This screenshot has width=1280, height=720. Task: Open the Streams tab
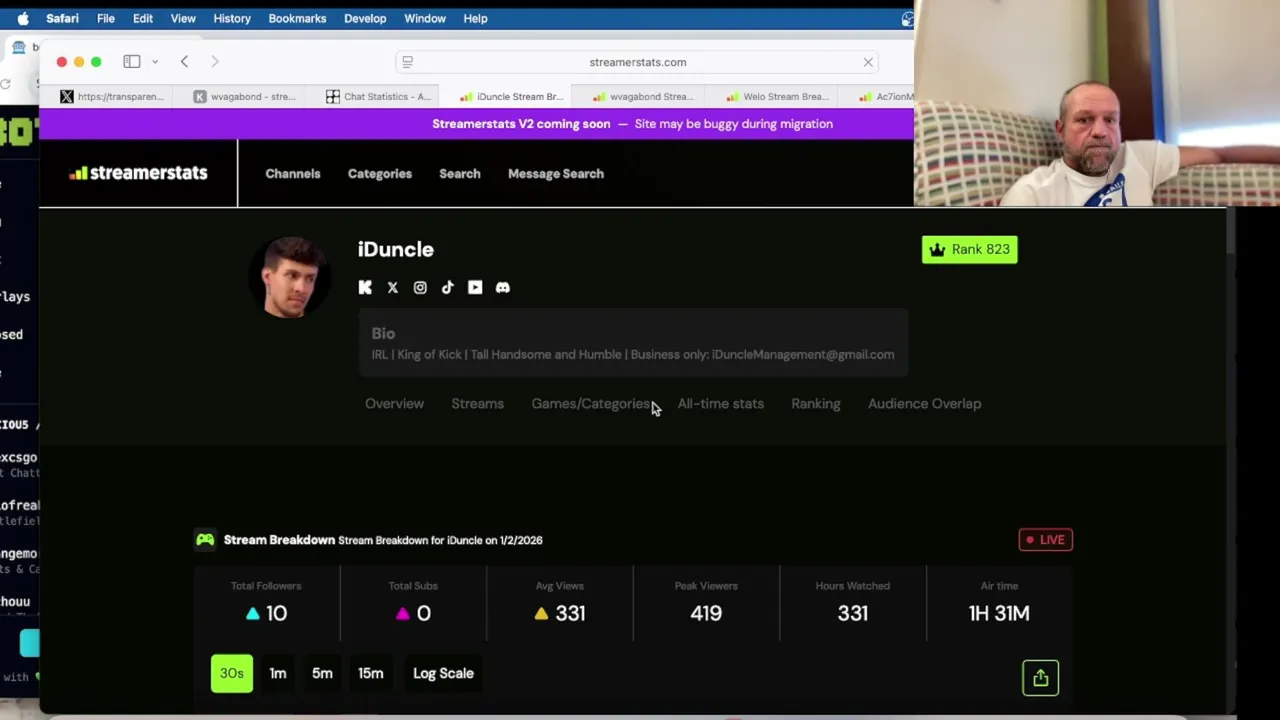point(477,404)
